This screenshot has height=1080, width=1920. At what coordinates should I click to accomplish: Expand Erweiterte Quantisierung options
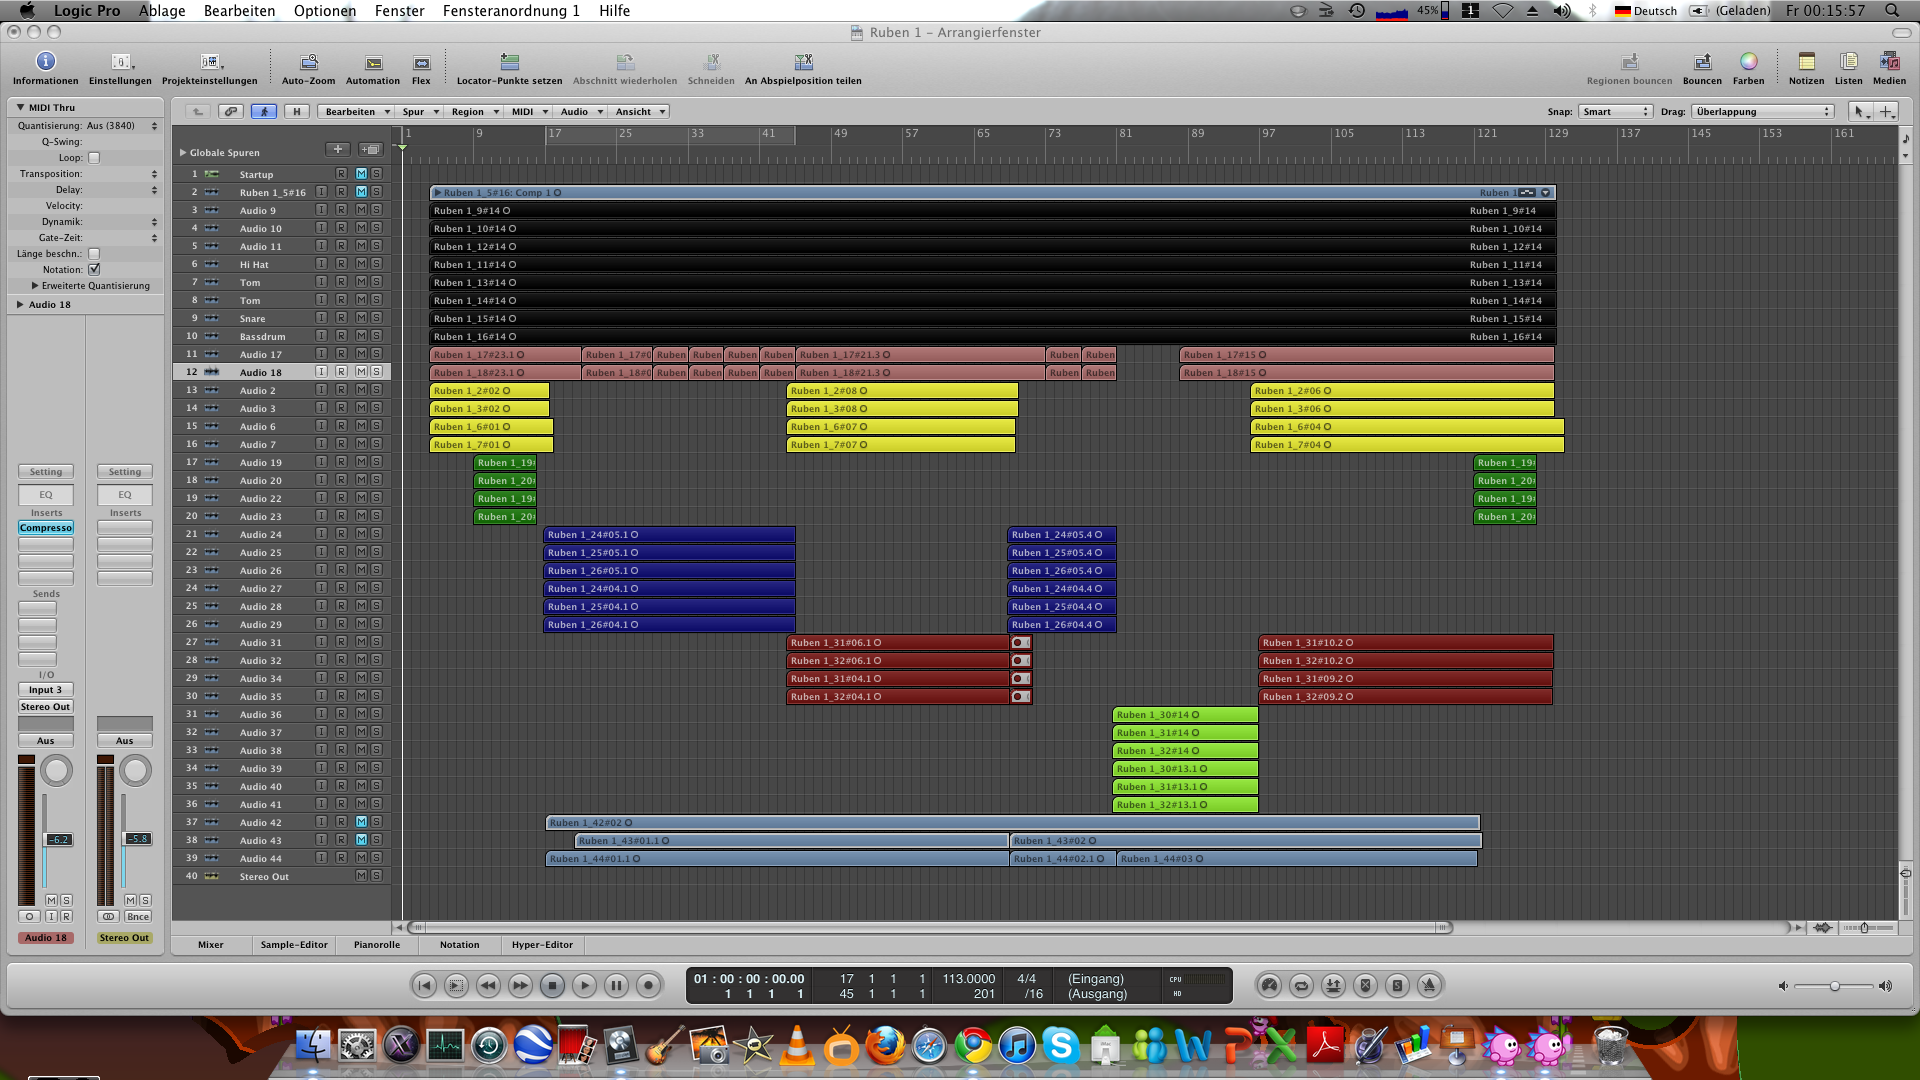tap(35, 286)
